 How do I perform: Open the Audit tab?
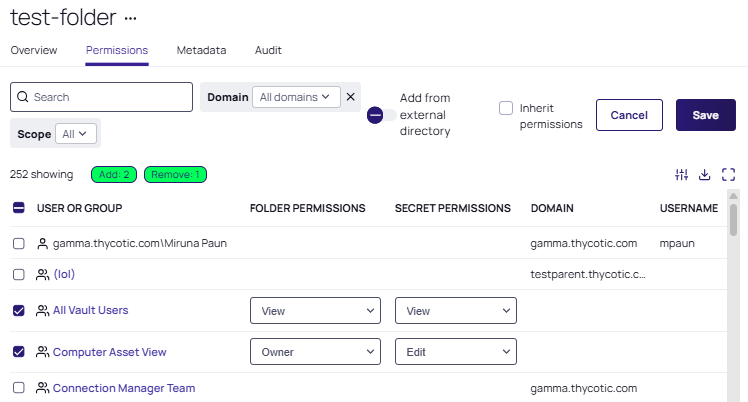tap(268, 50)
